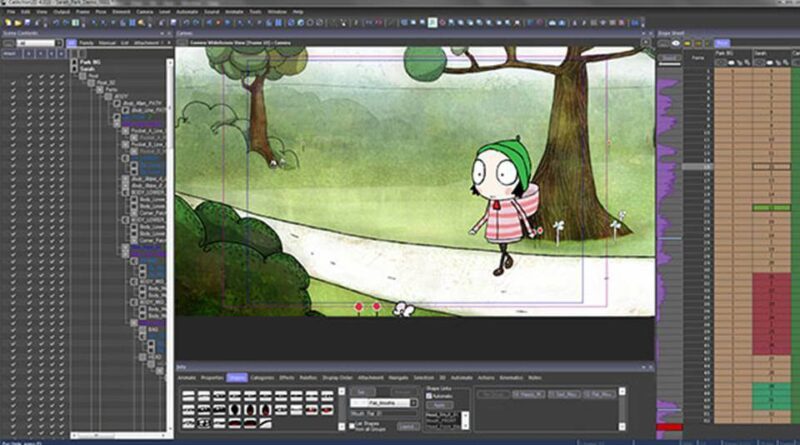
Task: Click the red block in Sarah timeline column
Action: 771,314
